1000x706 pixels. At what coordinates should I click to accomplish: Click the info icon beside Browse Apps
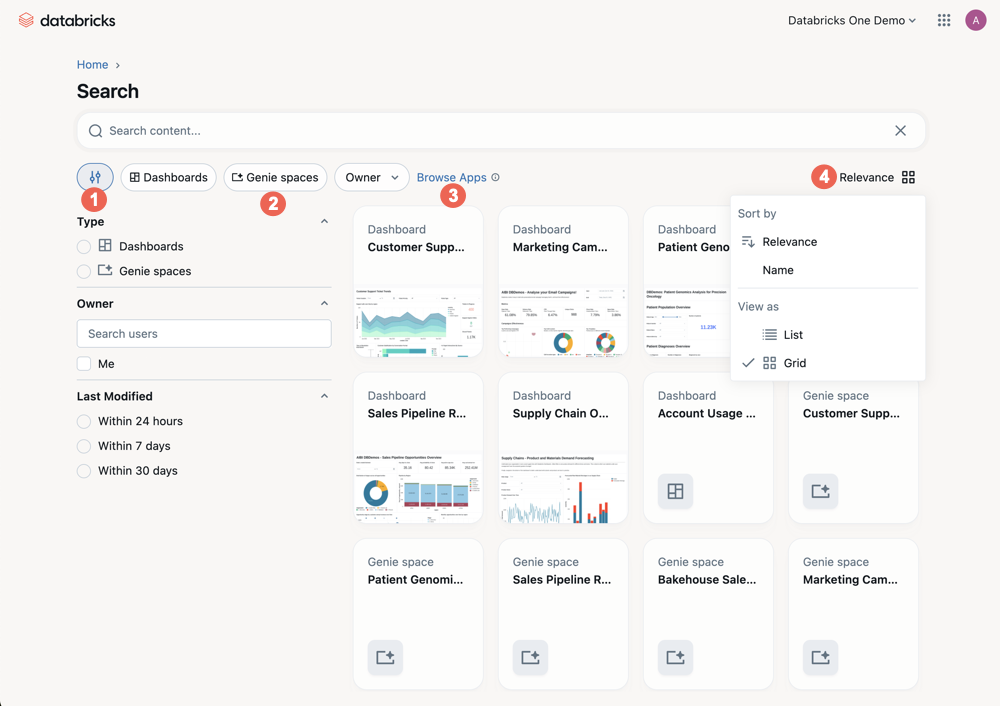tap(494, 177)
